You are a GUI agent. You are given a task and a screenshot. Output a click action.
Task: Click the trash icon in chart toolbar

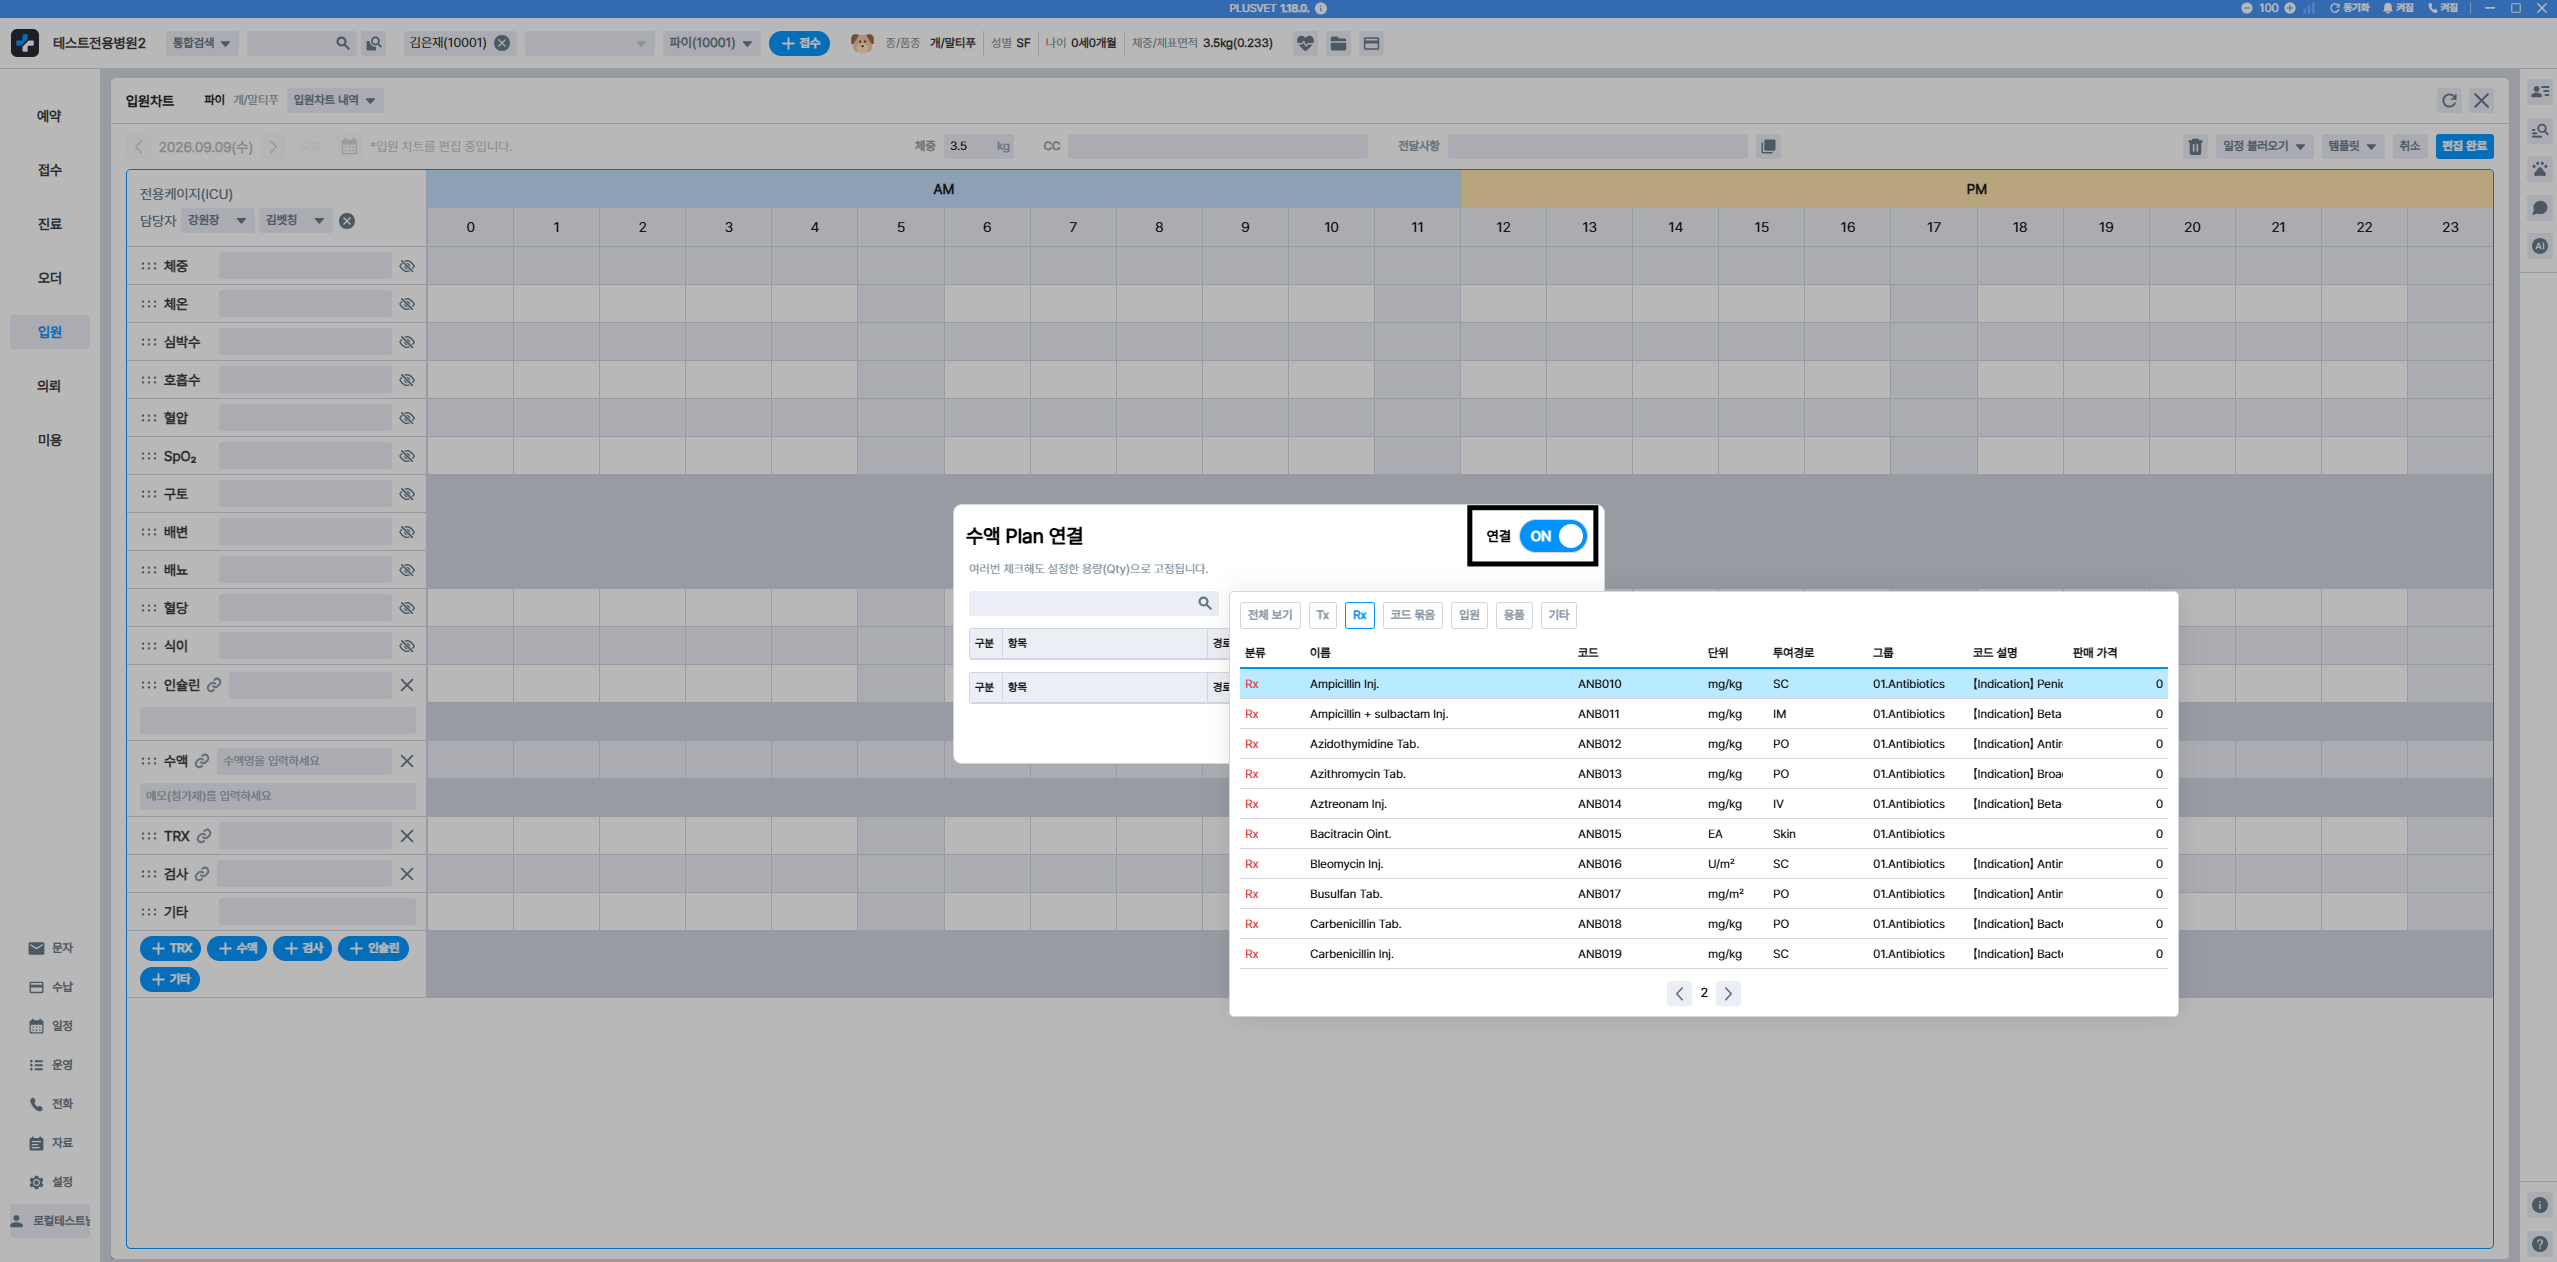[x=2195, y=147]
